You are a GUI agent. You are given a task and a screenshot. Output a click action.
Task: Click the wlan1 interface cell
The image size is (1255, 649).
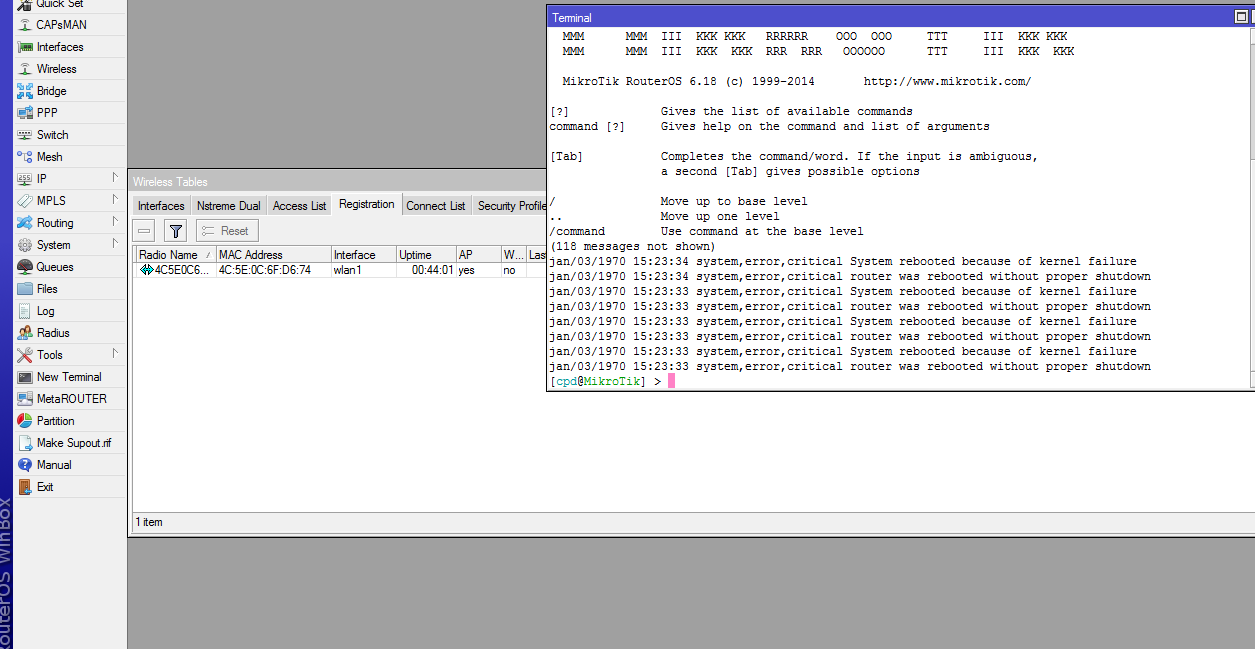point(348,270)
